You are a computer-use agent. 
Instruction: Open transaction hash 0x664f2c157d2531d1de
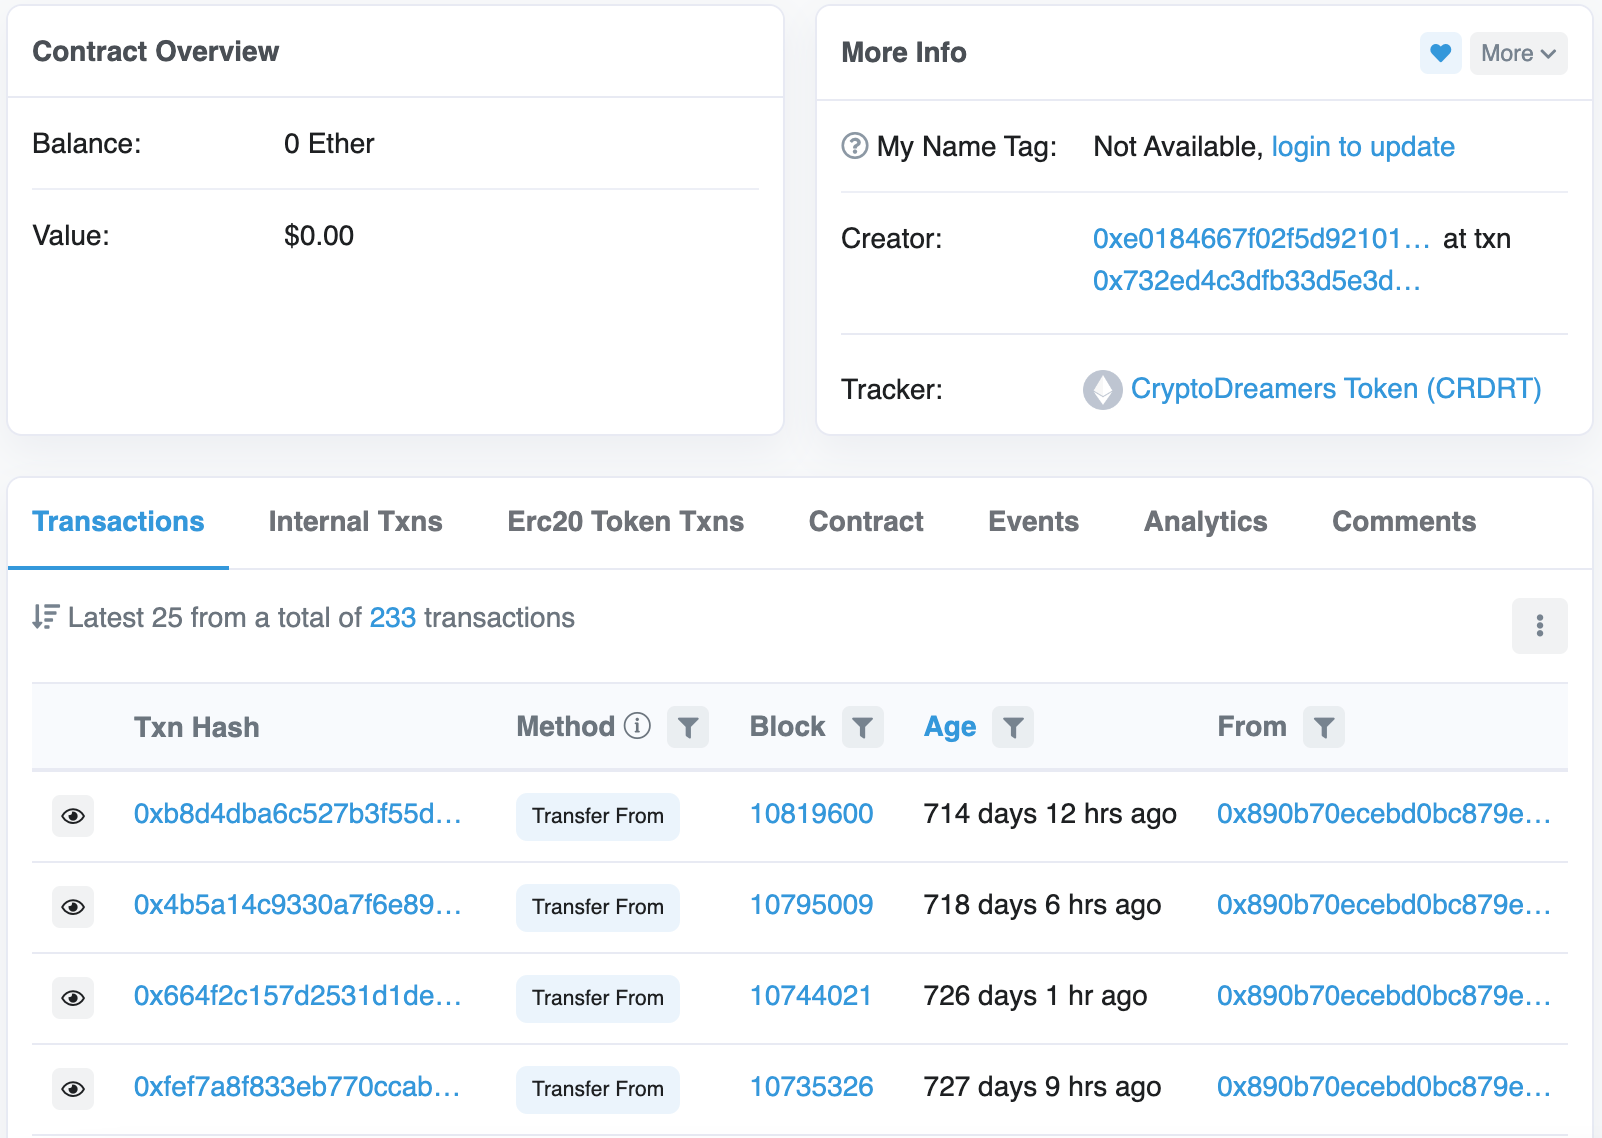click(298, 996)
